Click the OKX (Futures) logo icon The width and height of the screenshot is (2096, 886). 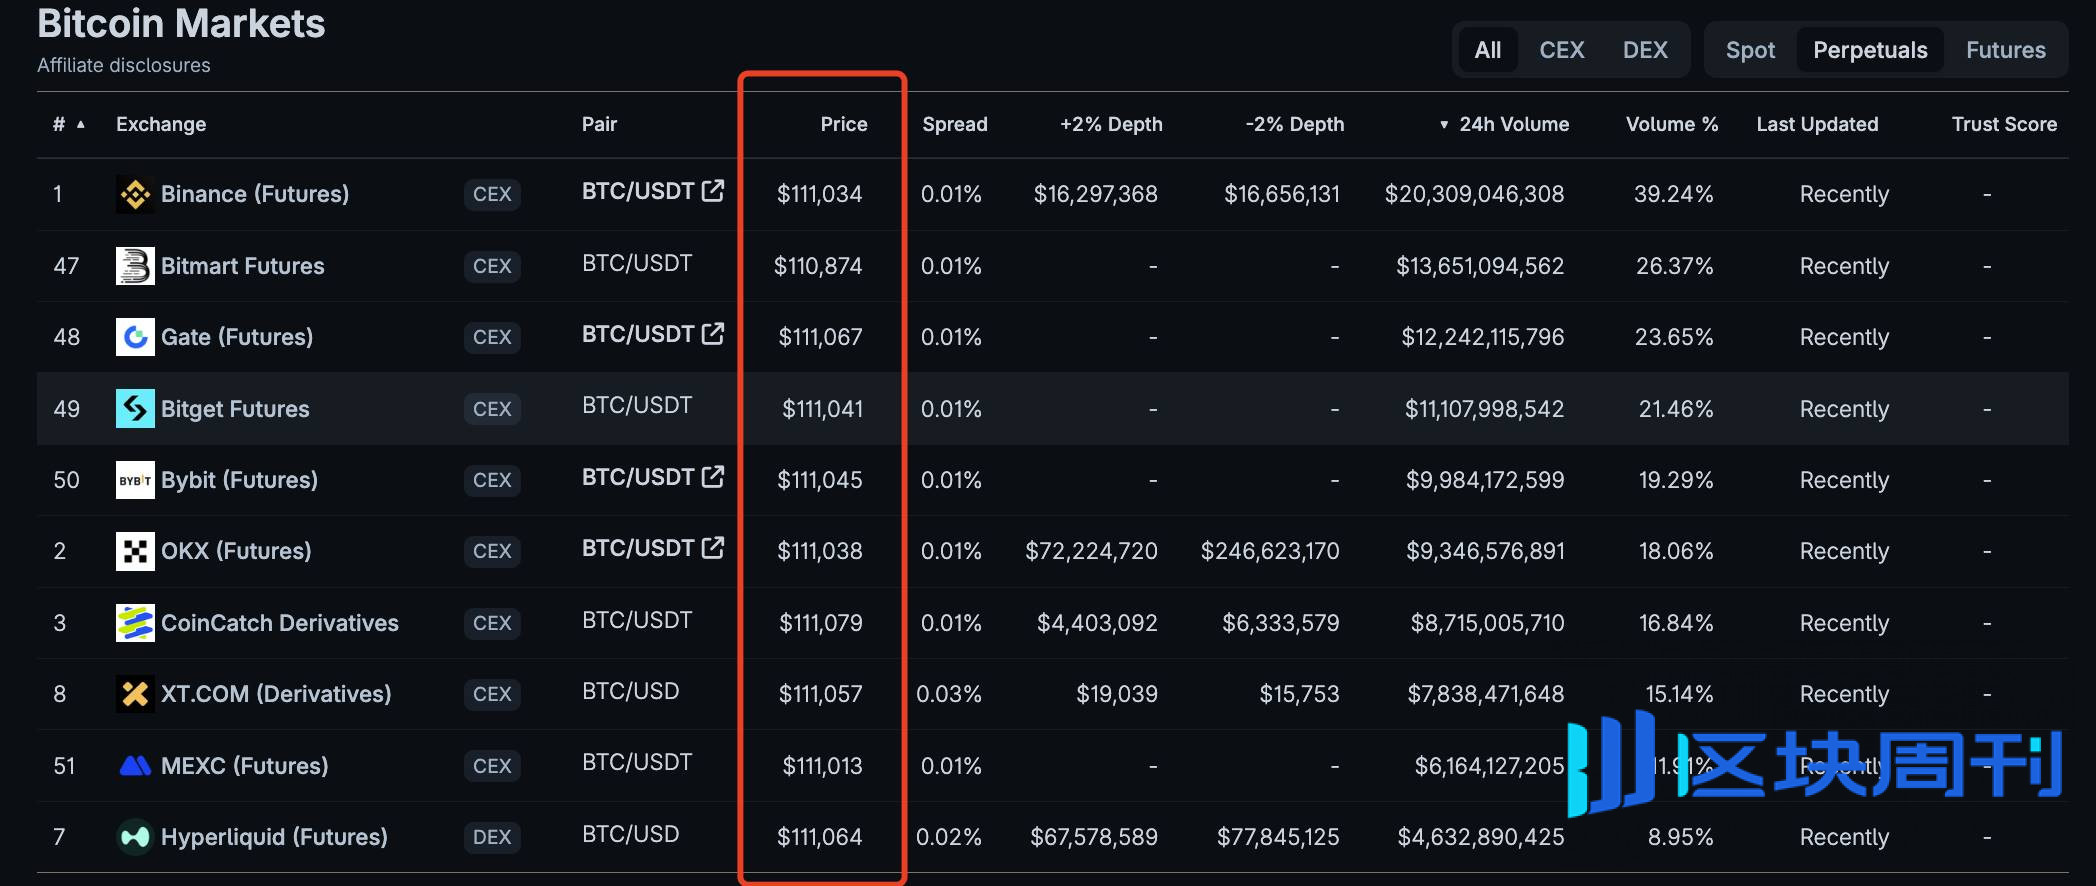tap(135, 551)
